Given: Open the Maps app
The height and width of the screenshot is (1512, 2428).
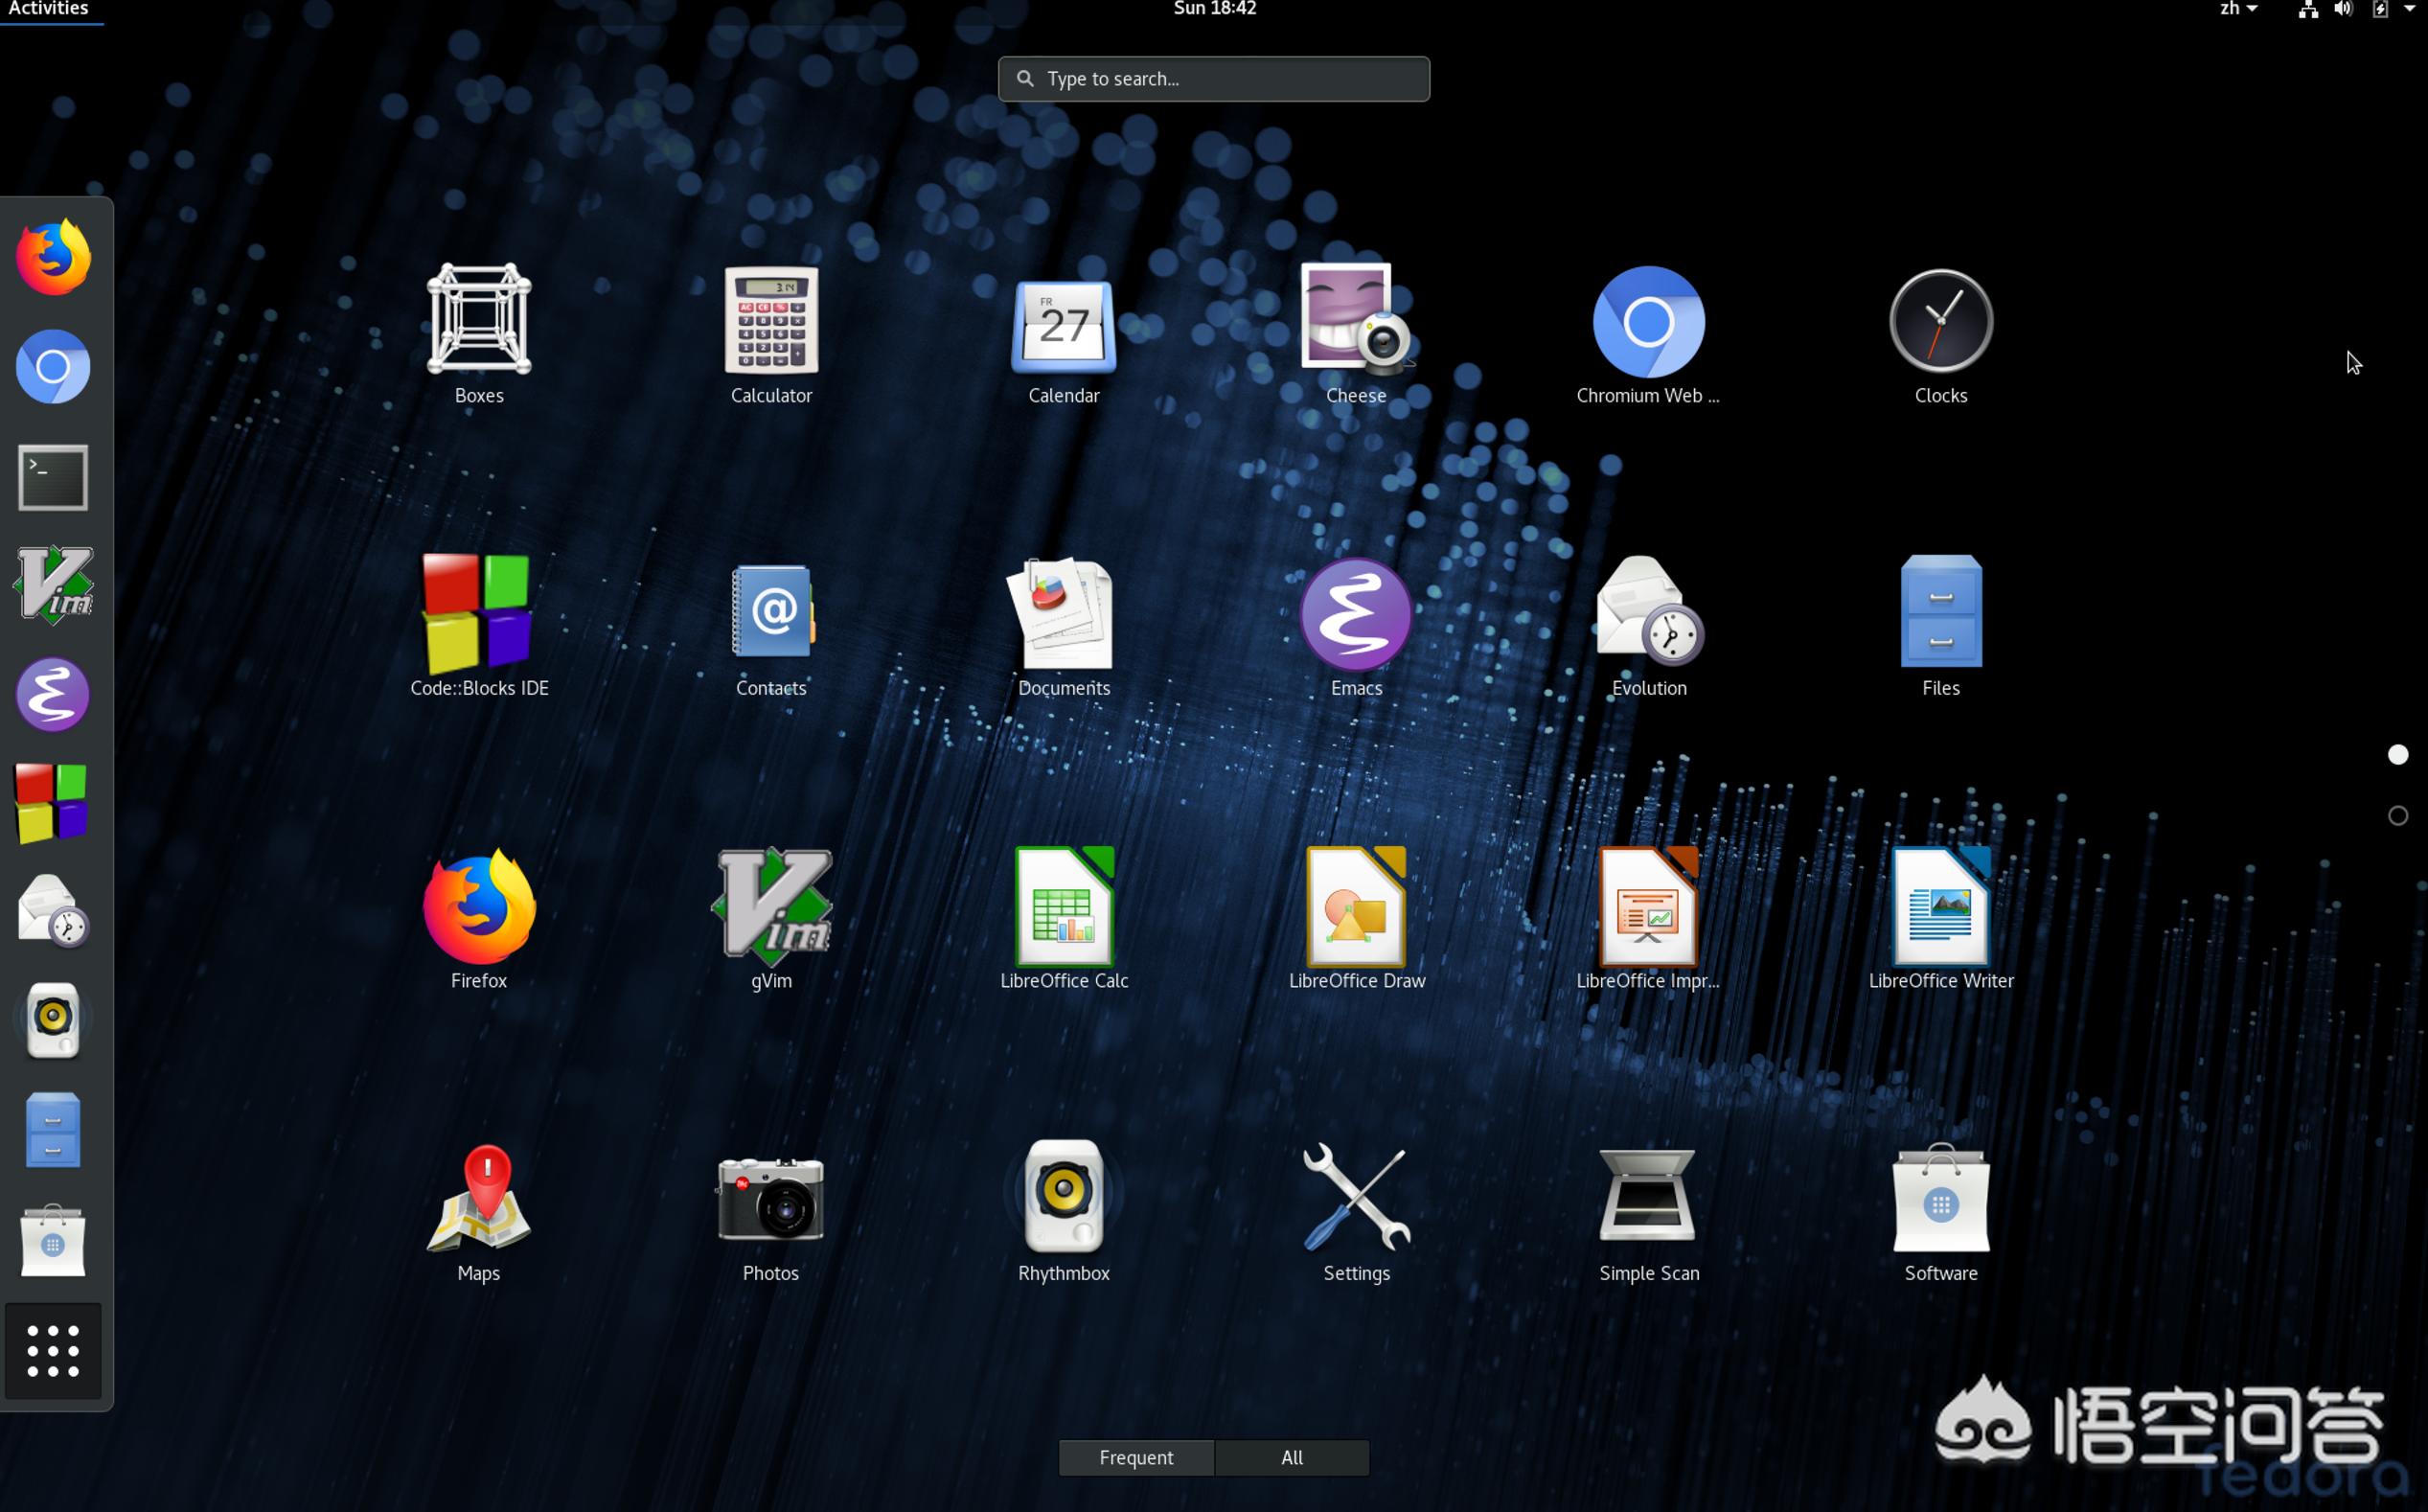Looking at the screenshot, I should click(479, 1211).
